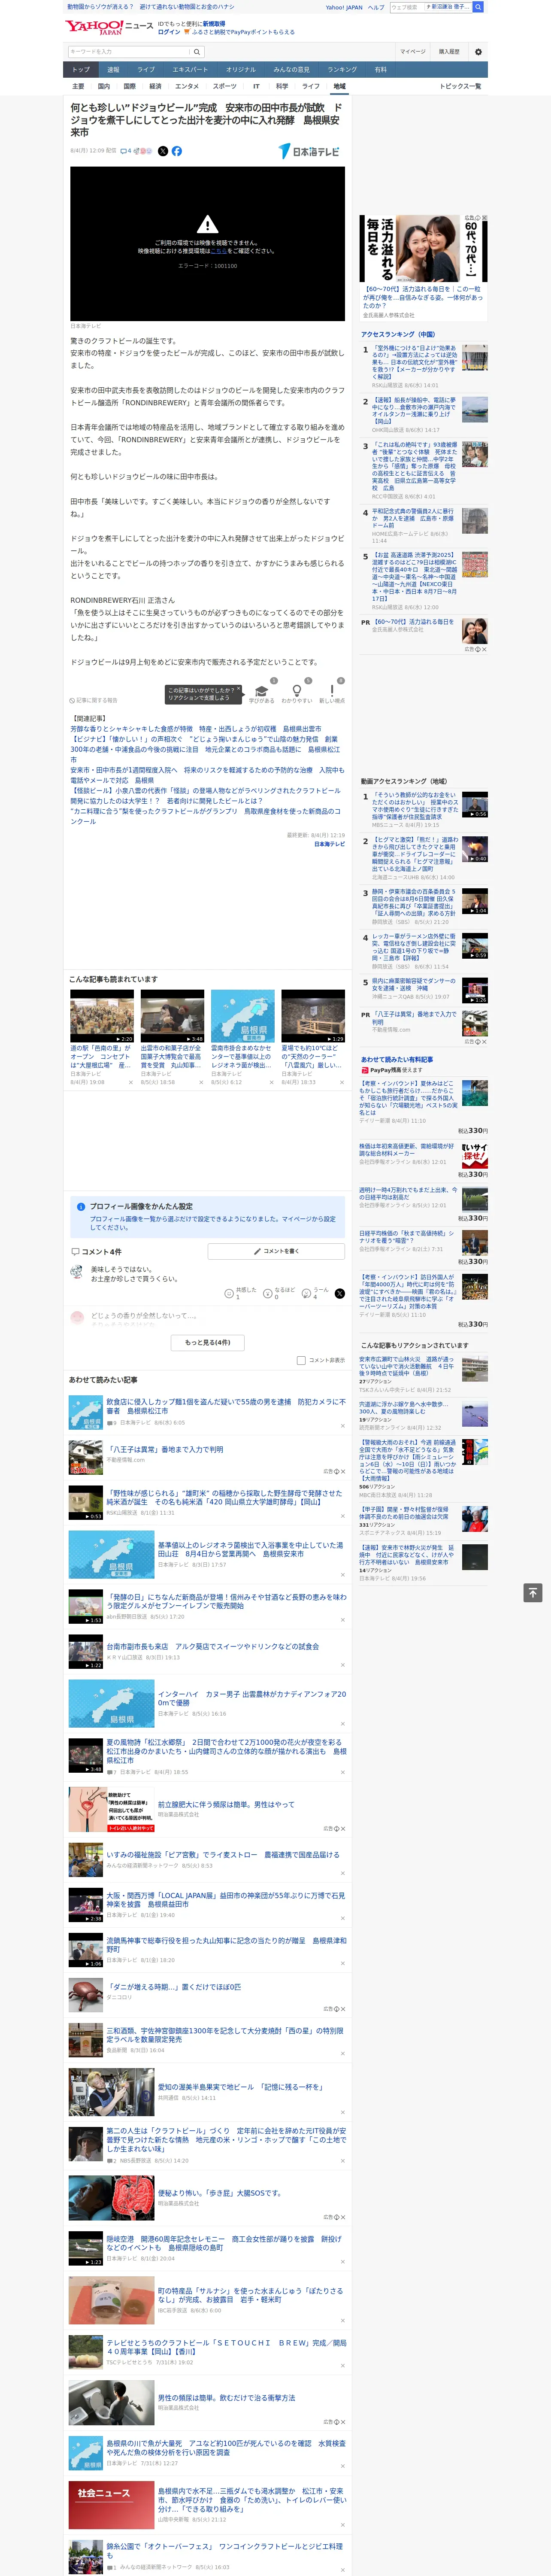Click ヘルプ link in top bar

tap(376, 7)
